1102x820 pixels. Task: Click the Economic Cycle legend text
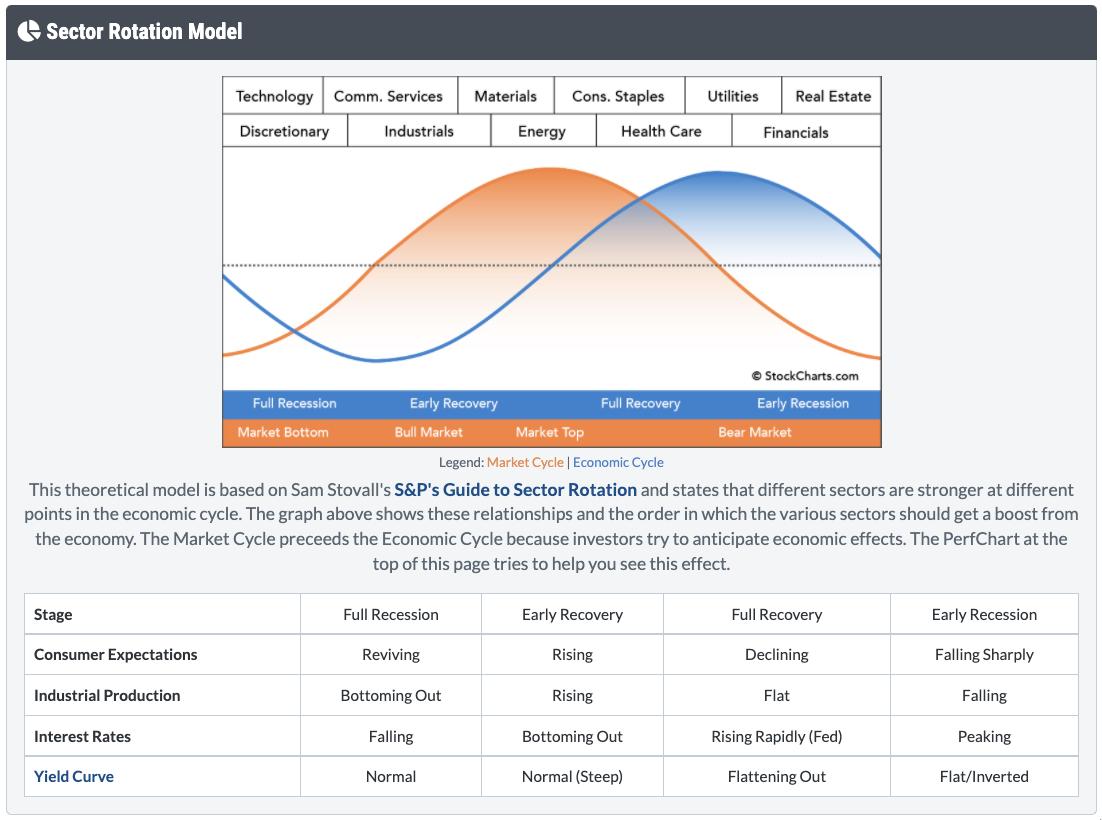tap(618, 462)
